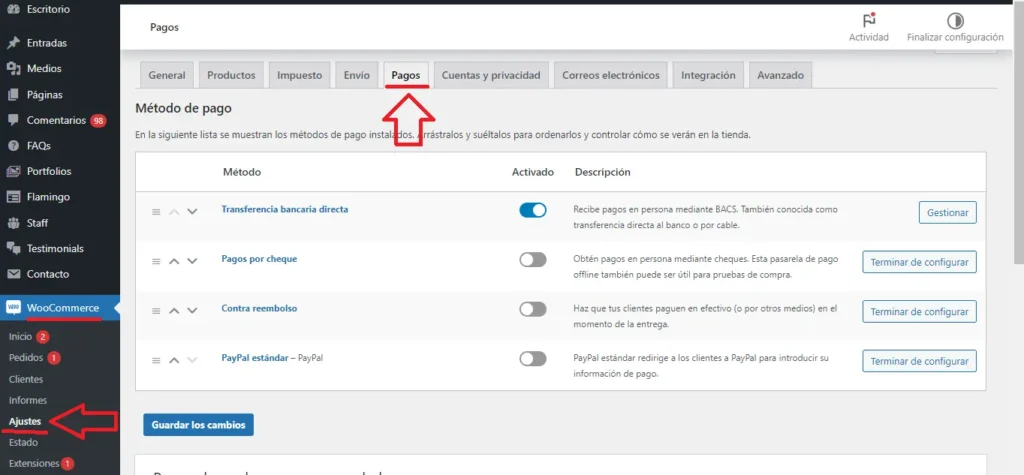
Task: Grab drag handle for Contra reembolso
Action: click(156, 310)
